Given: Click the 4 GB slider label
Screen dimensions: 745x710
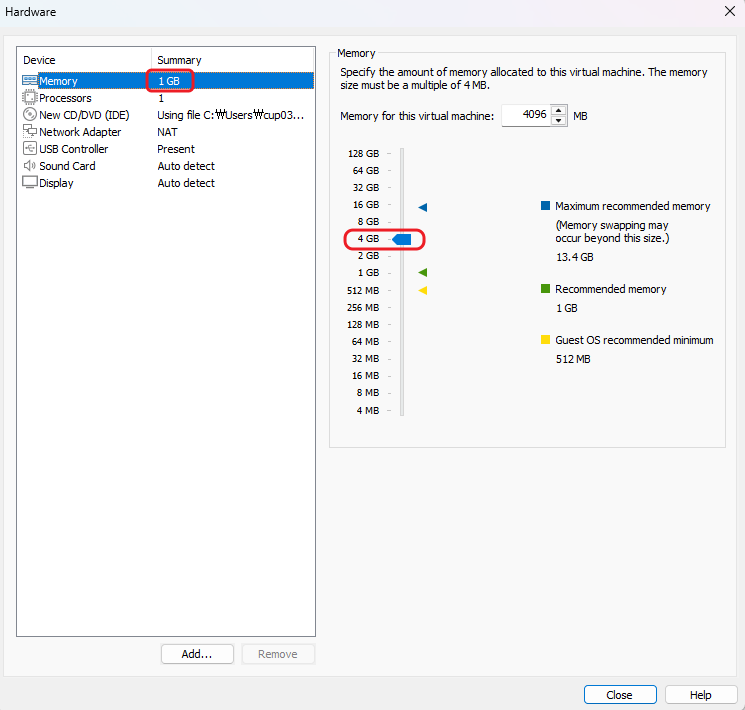Looking at the screenshot, I should click(368, 239).
